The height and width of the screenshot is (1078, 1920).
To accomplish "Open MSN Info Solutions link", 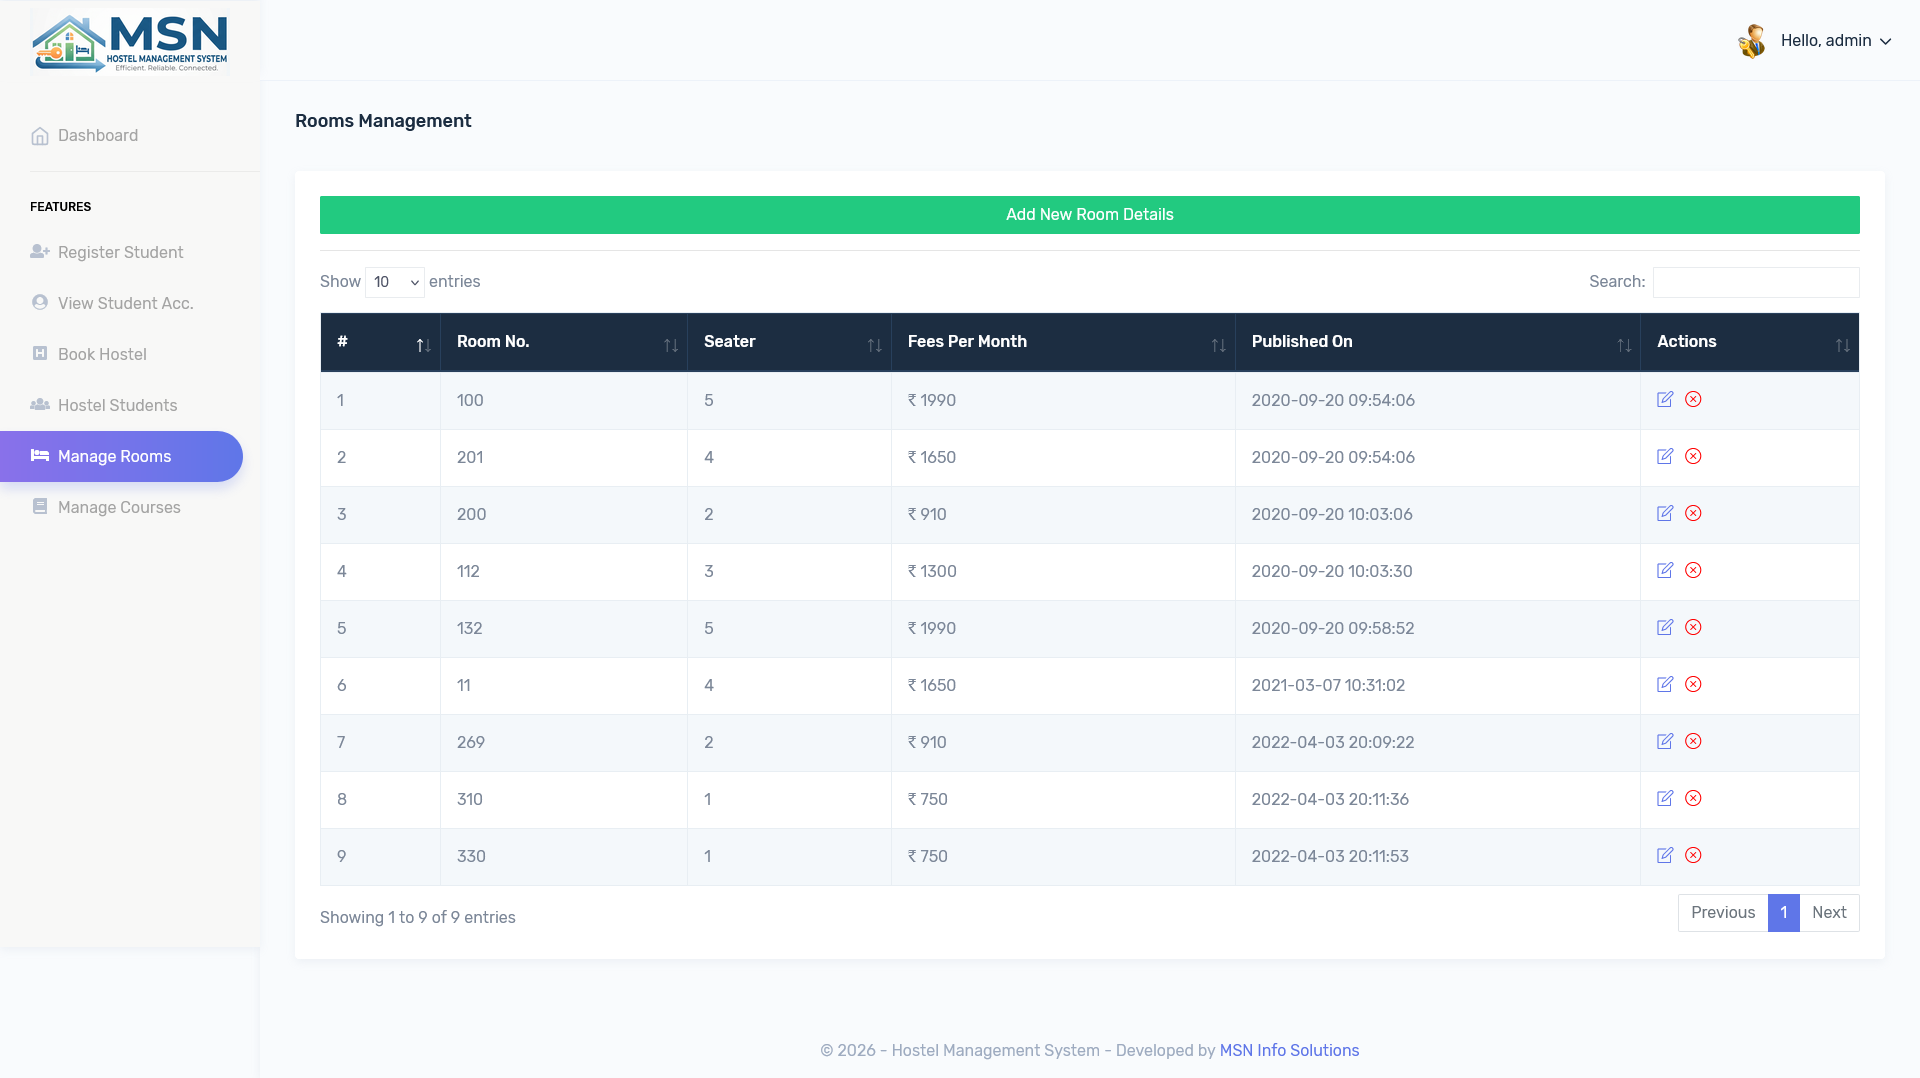I will tap(1289, 1051).
